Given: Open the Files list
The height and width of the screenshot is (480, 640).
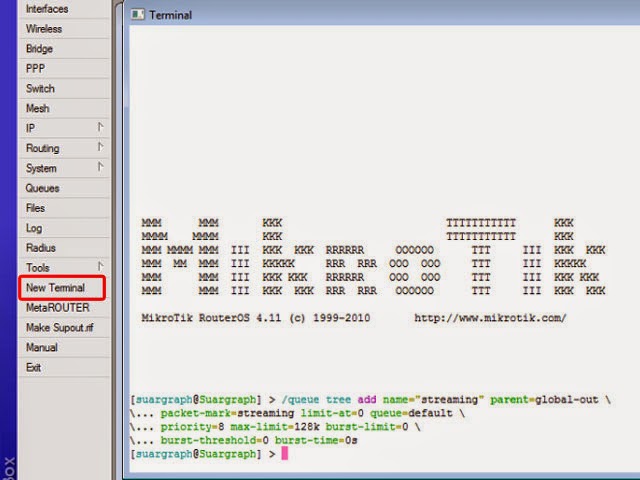Looking at the screenshot, I should (x=64, y=208).
